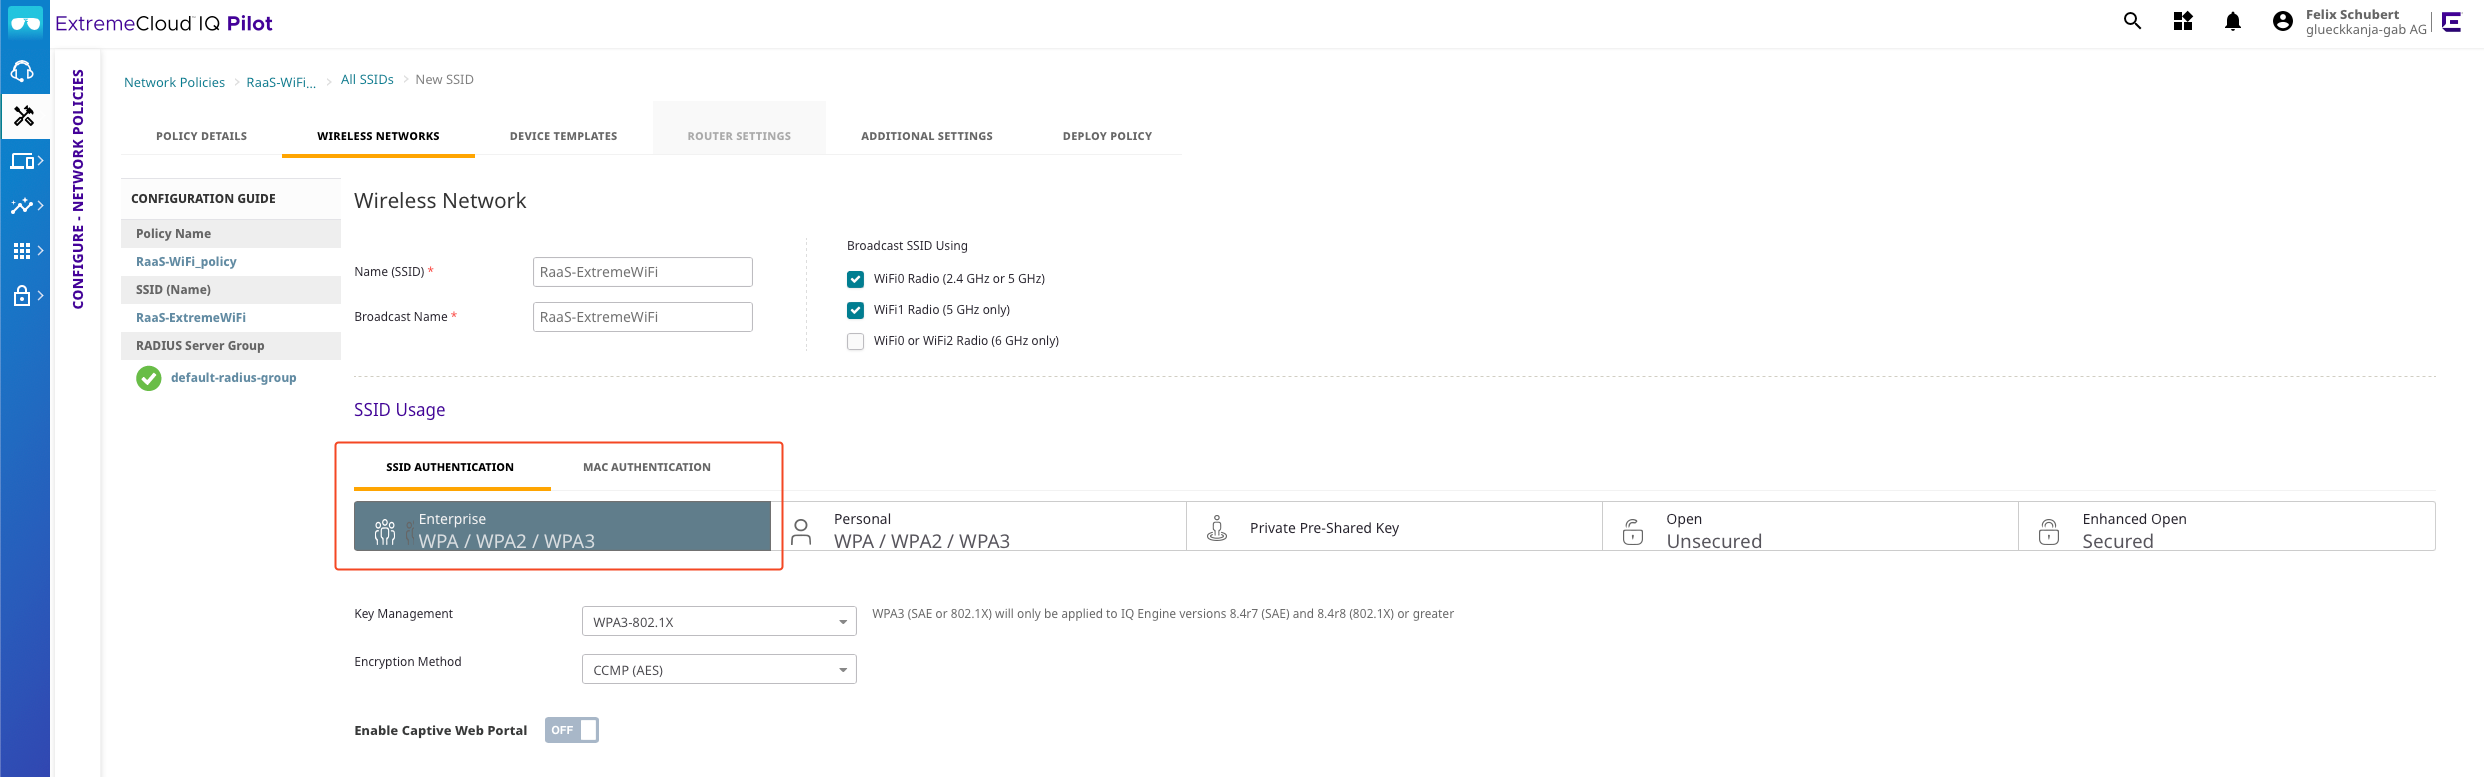Image resolution: width=2484 pixels, height=777 pixels.
Task: Switch to MAC Authentication tab
Action: point(647,467)
